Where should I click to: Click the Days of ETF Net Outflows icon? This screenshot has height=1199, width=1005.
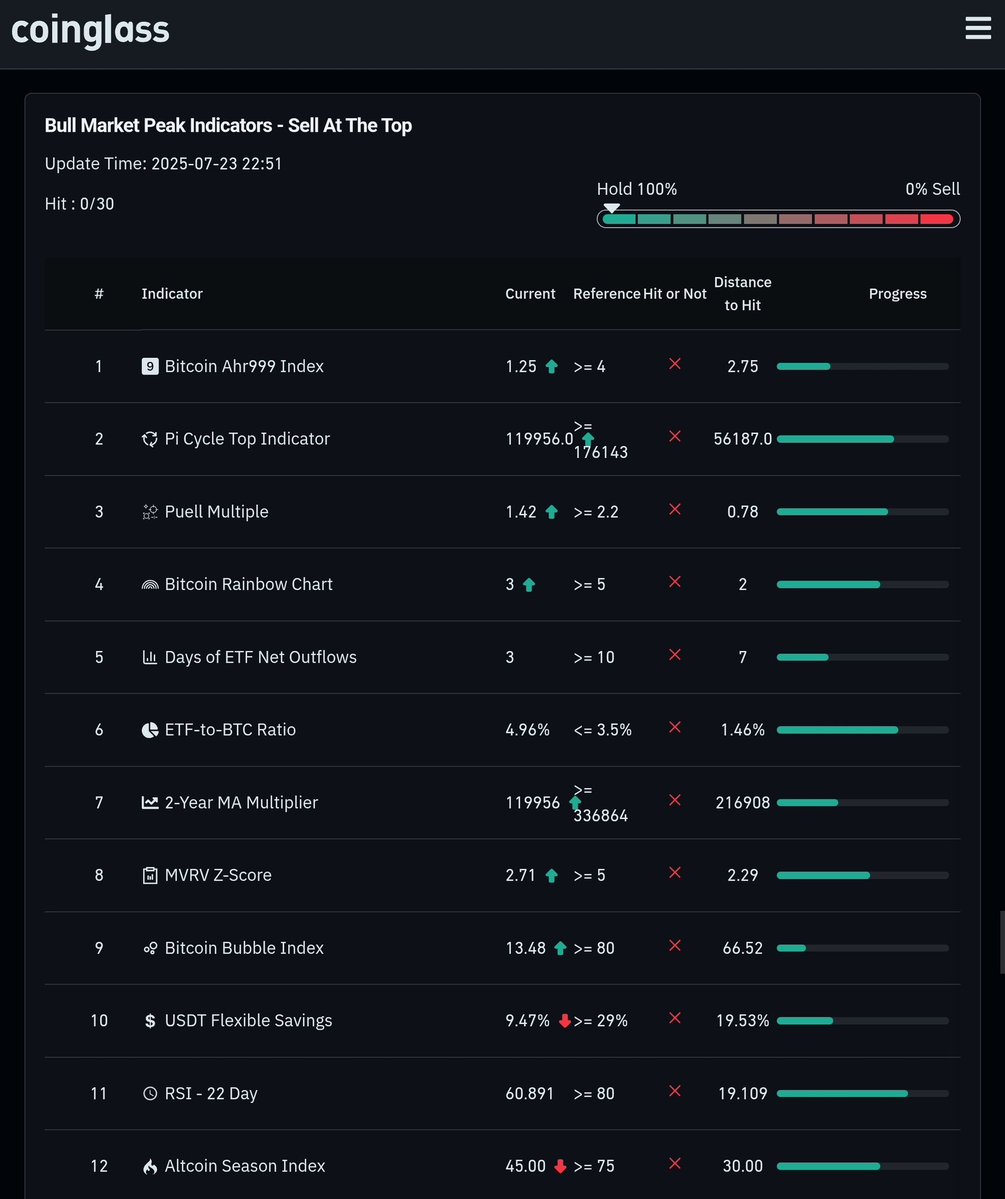(x=150, y=657)
